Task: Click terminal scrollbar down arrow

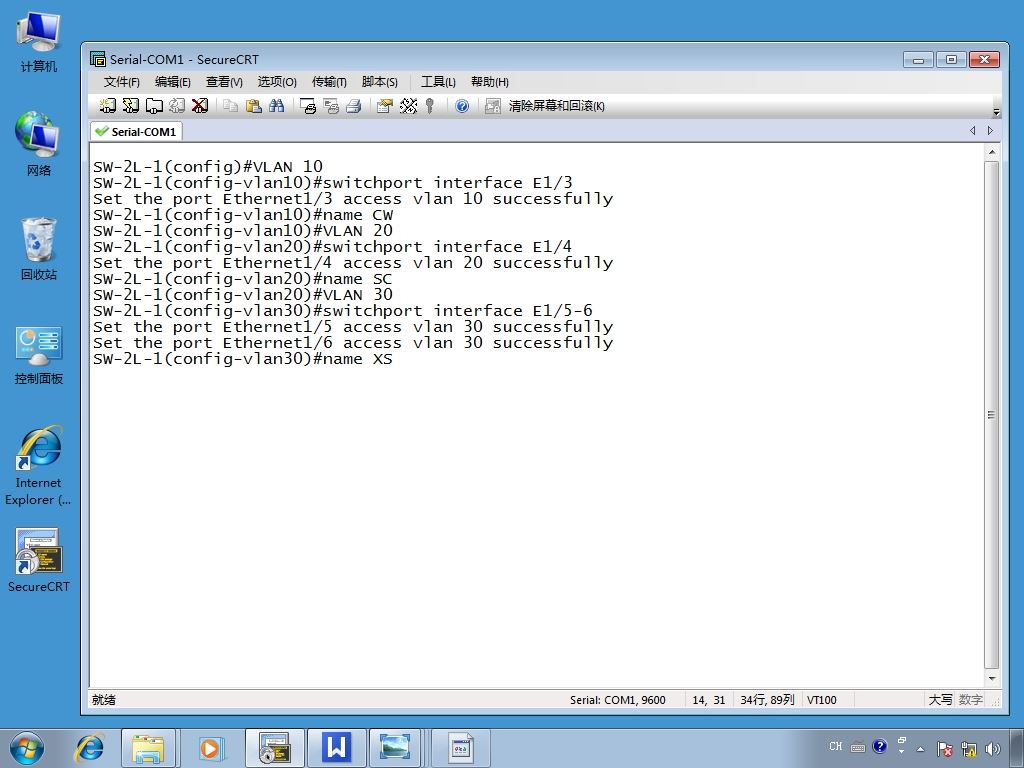Action: 991,679
